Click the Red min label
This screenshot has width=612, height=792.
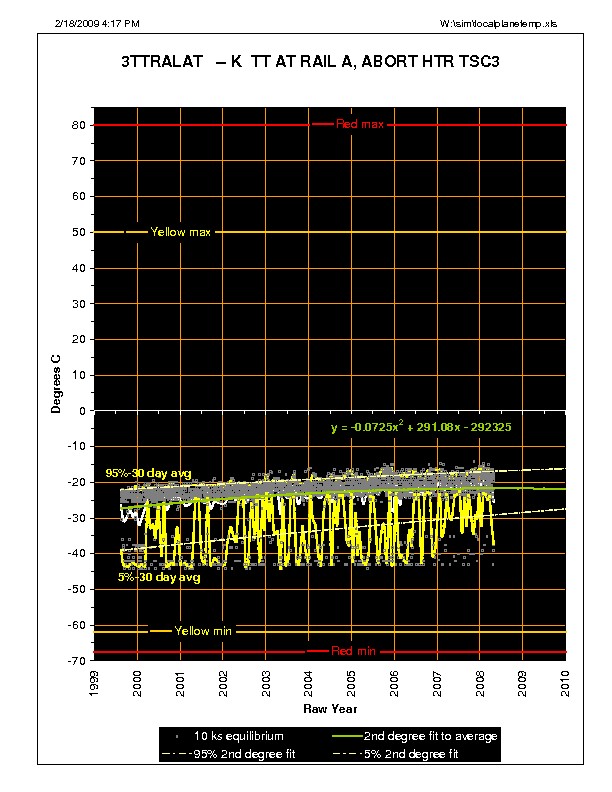[354, 651]
